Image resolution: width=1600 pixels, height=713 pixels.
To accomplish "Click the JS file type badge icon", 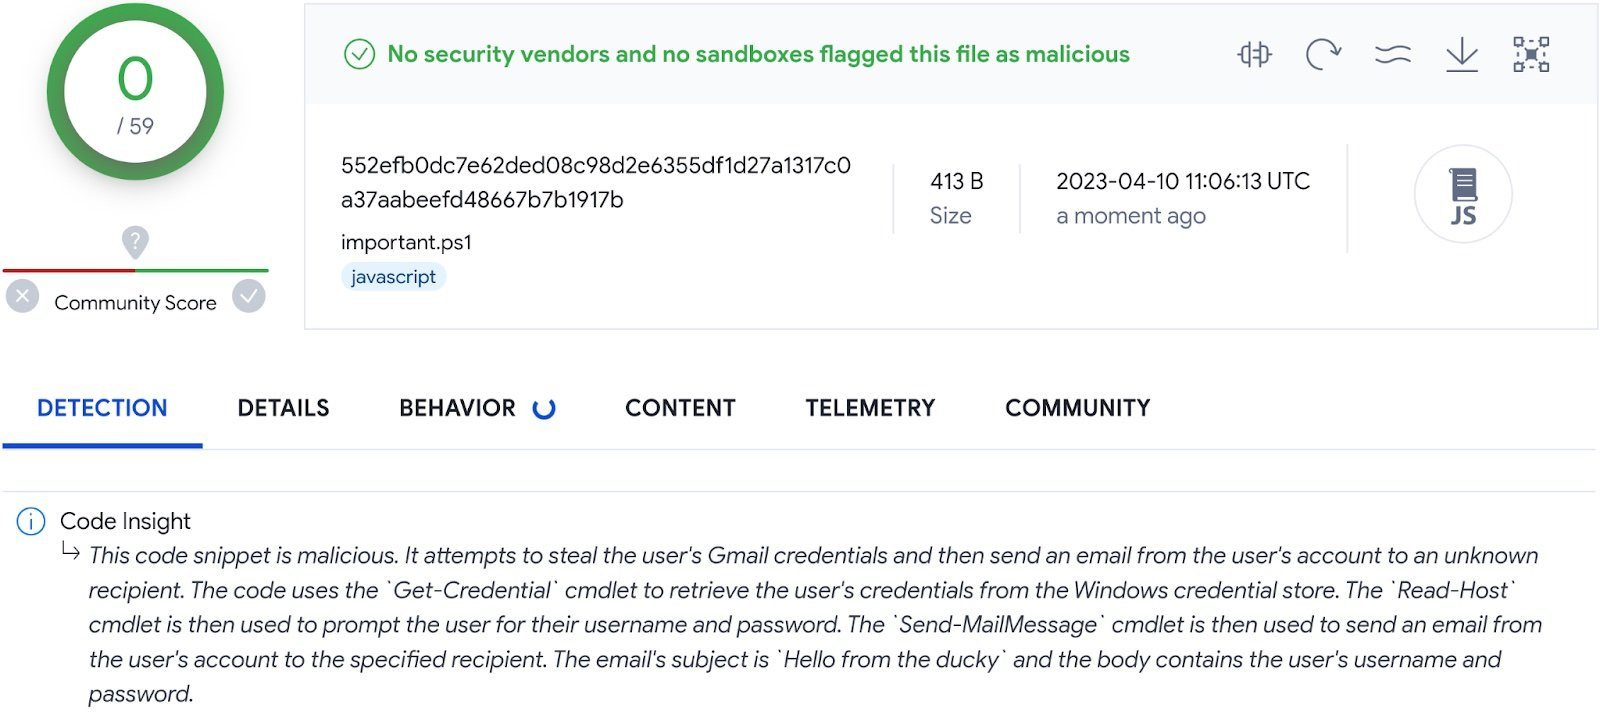I will [x=1462, y=195].
